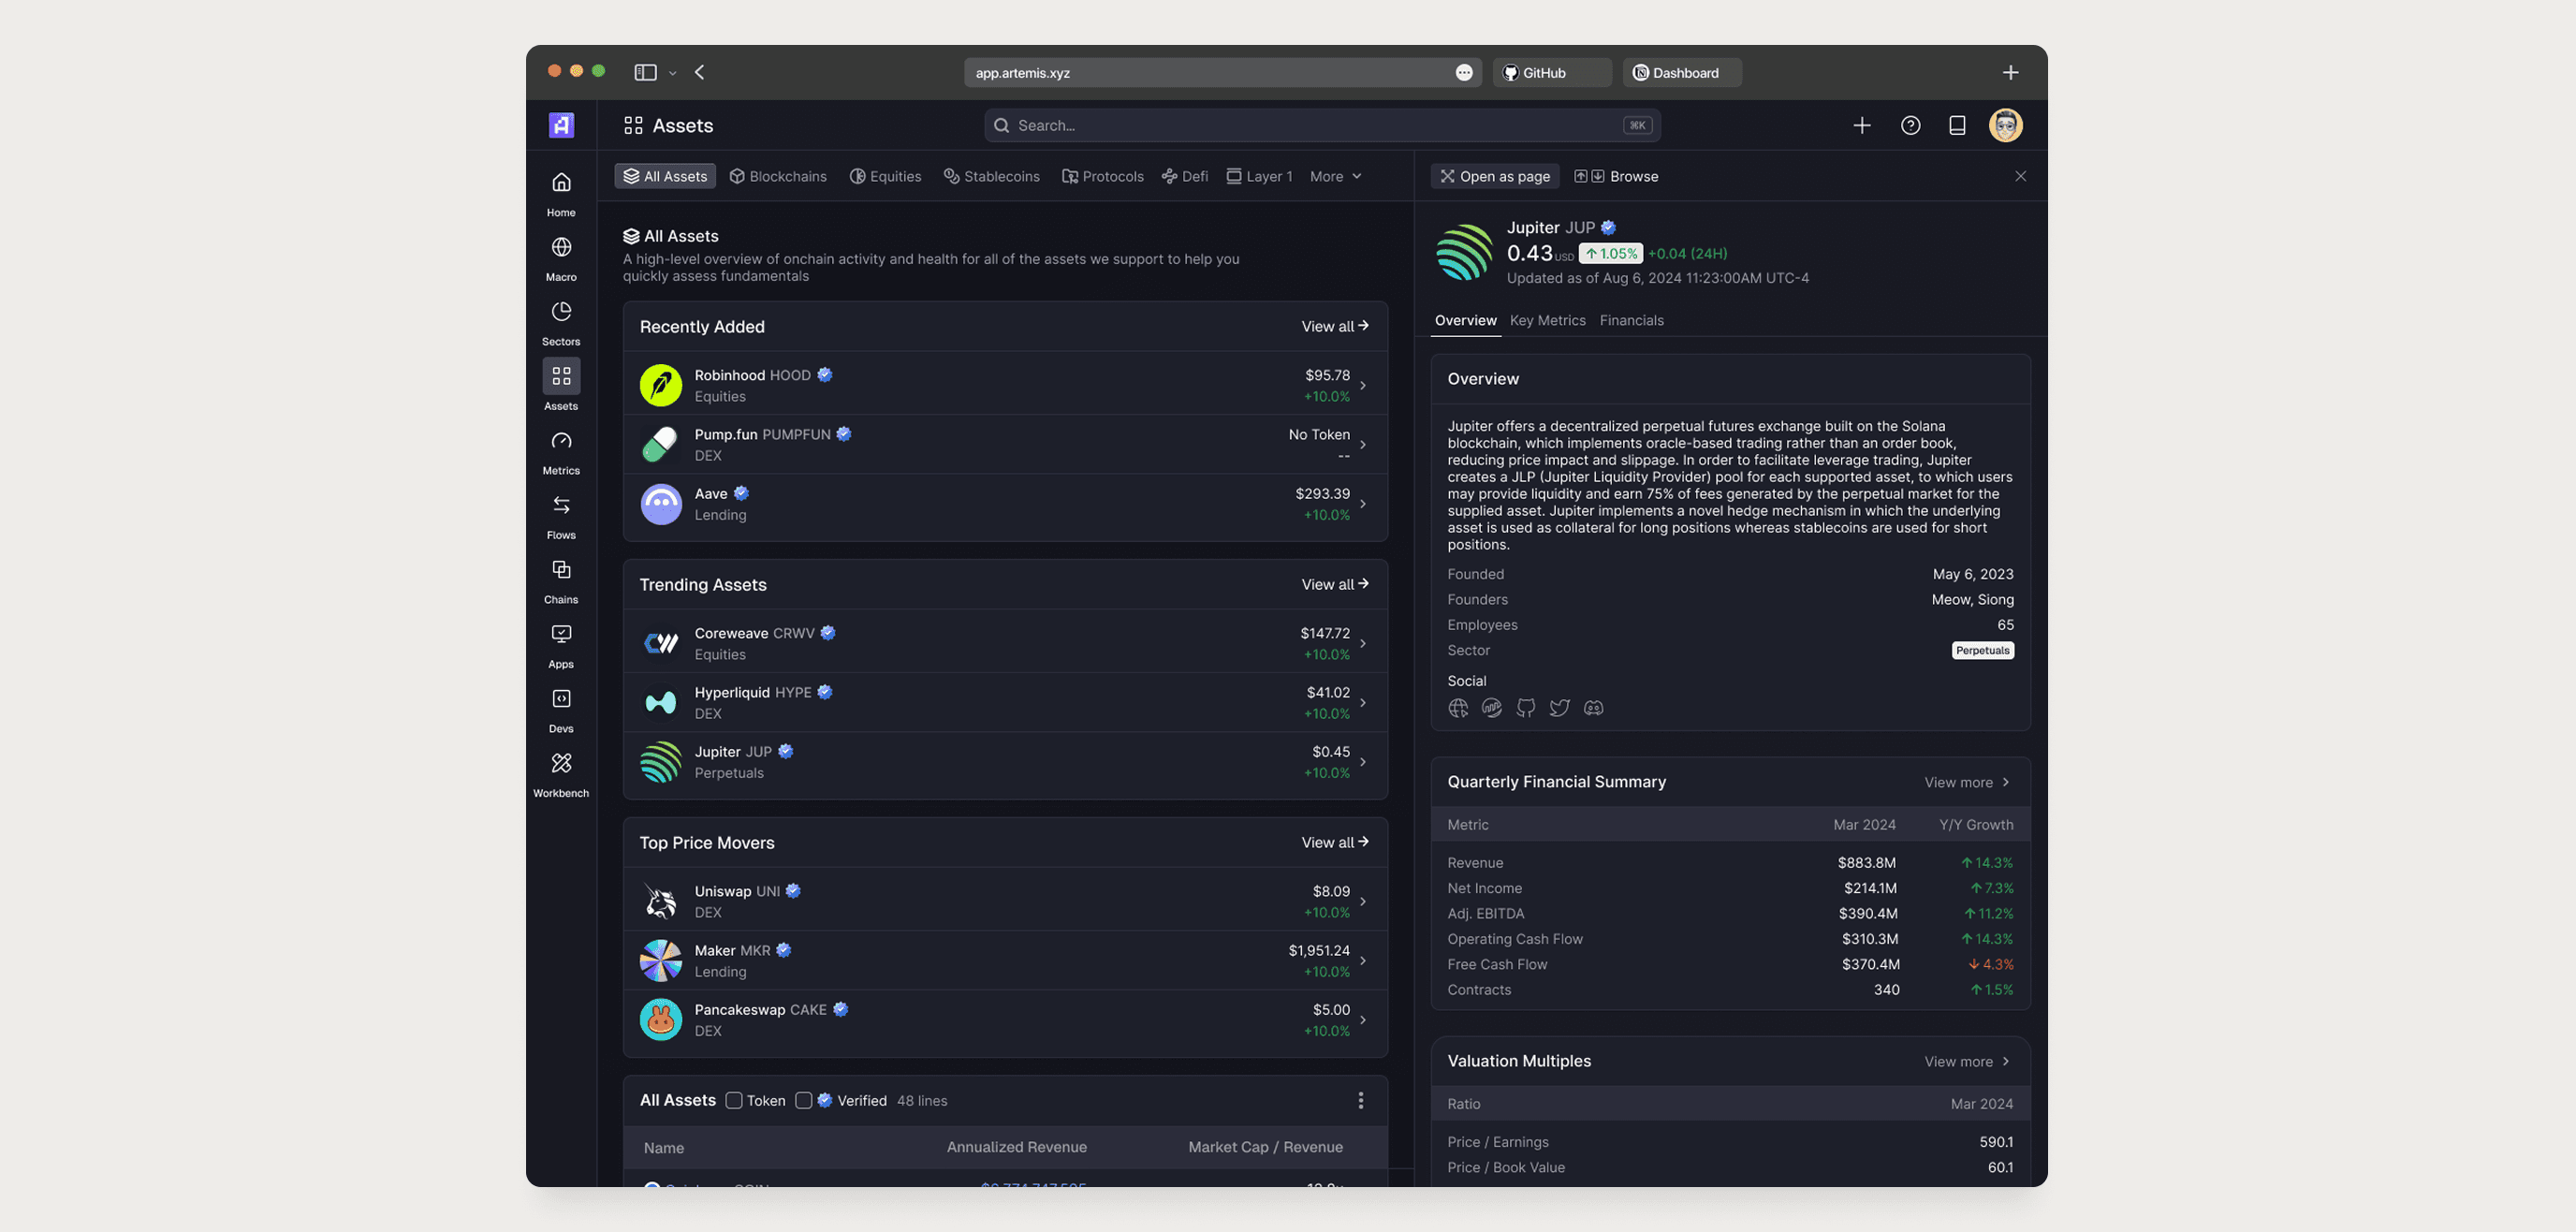This screenshot has height=1232, width=2576.
Task: Click View all for Trending Assets
Action: [x=1334, y=585]
